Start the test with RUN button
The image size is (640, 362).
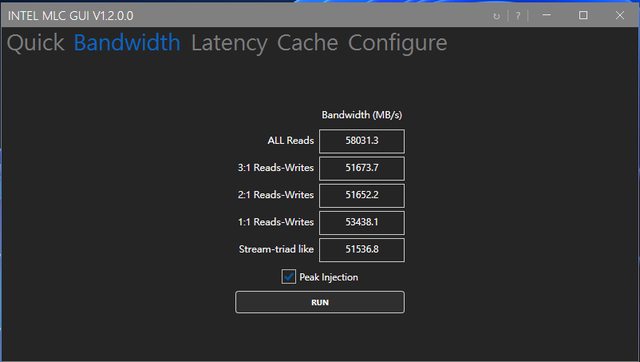320,302
